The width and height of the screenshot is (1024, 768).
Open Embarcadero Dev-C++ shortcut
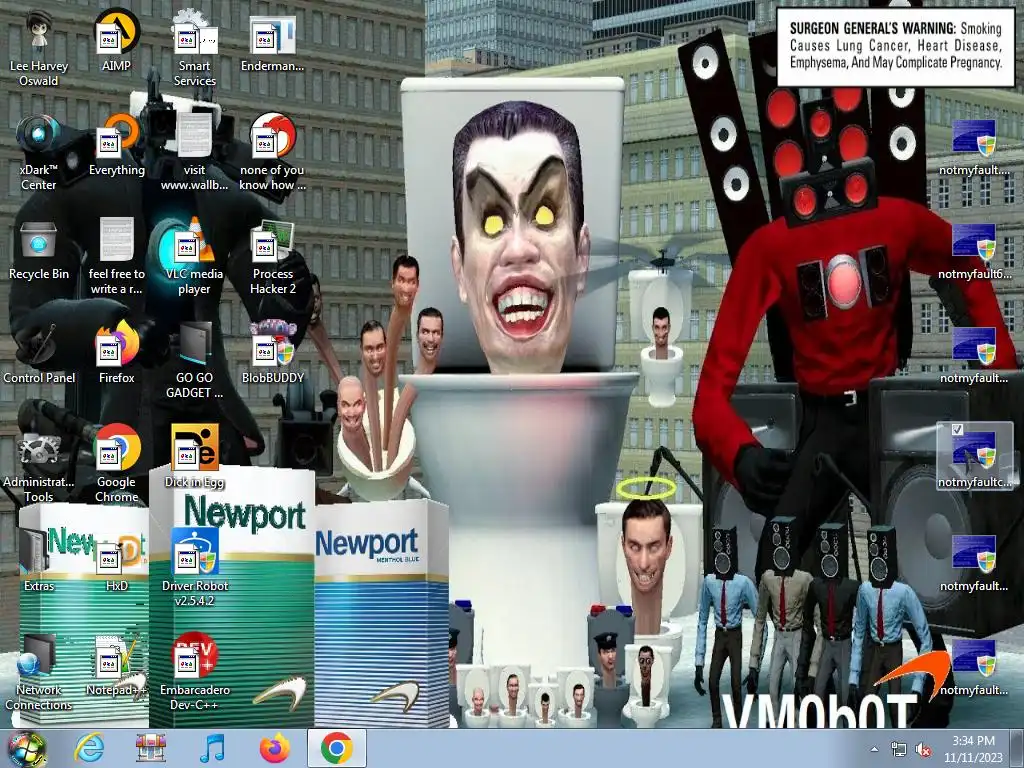point(194,672)
